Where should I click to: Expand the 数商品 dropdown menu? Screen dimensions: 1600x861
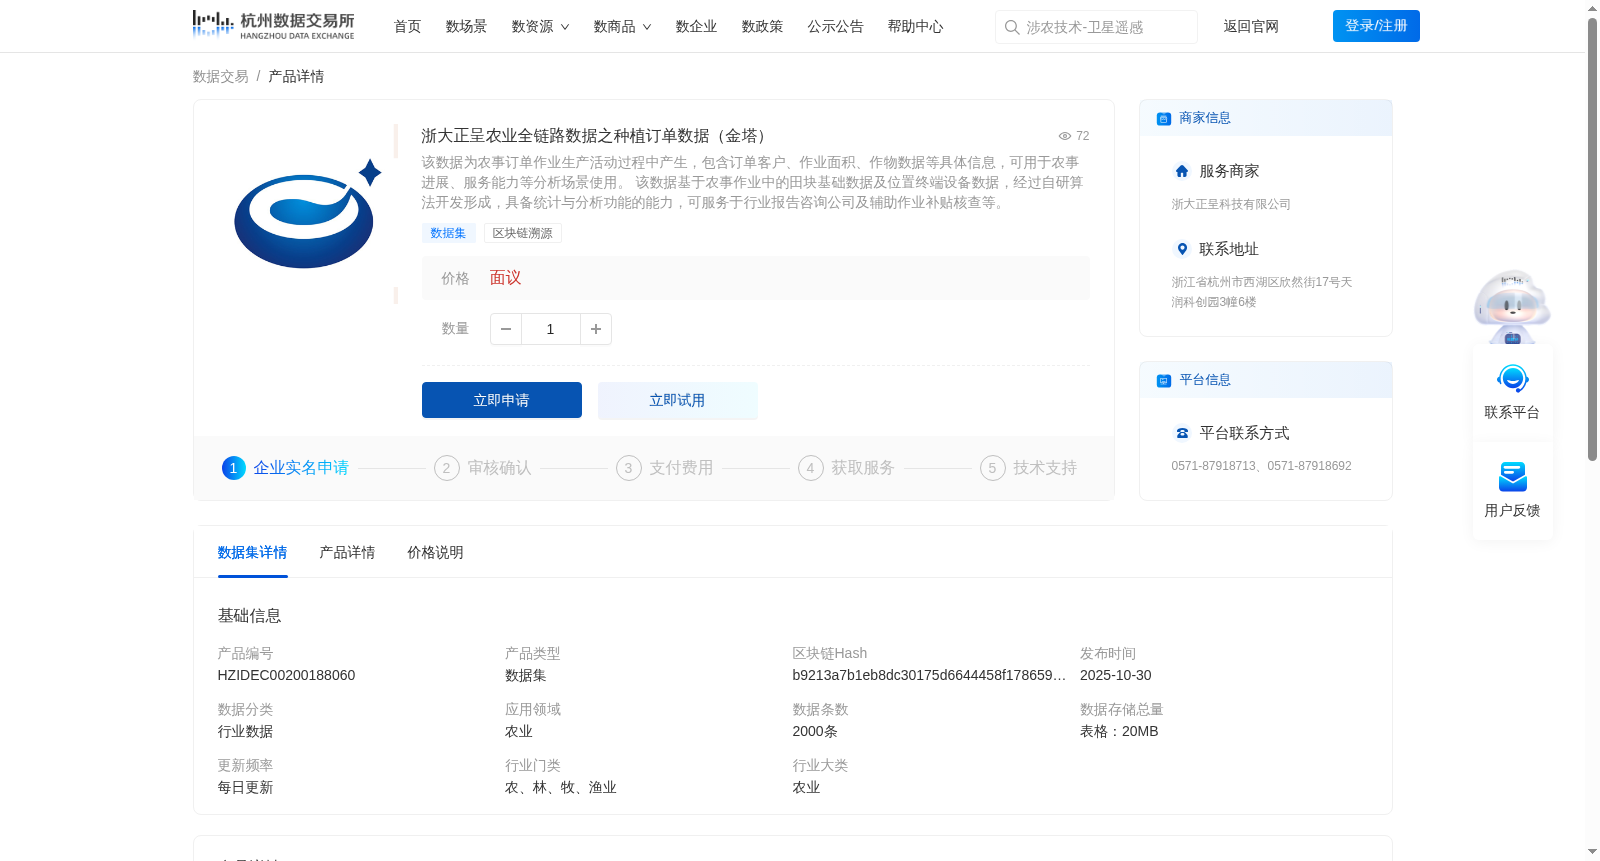click(x=622, y=27)
